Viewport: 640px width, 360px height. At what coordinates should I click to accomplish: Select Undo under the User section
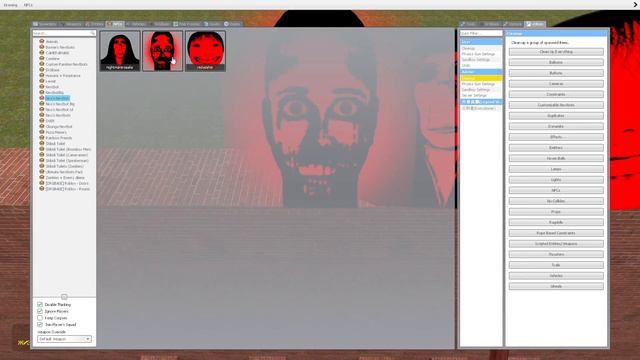tap(466, 65)
